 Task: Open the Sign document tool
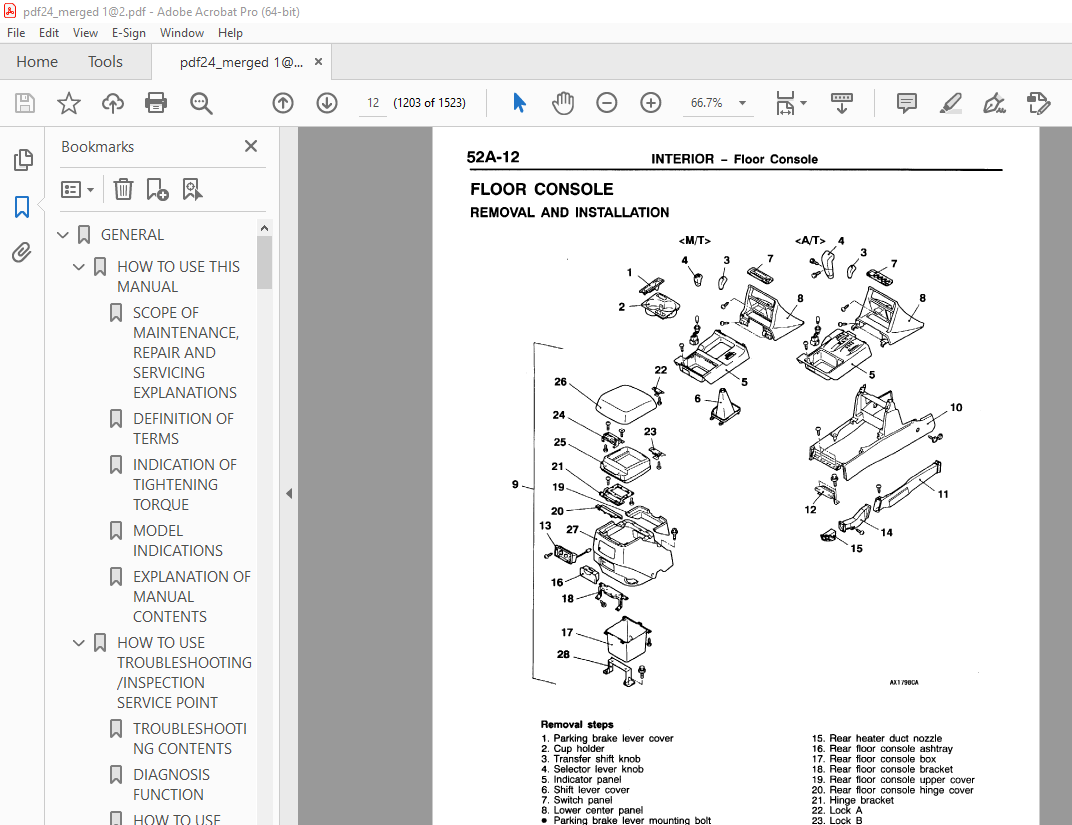pos(994,103)
